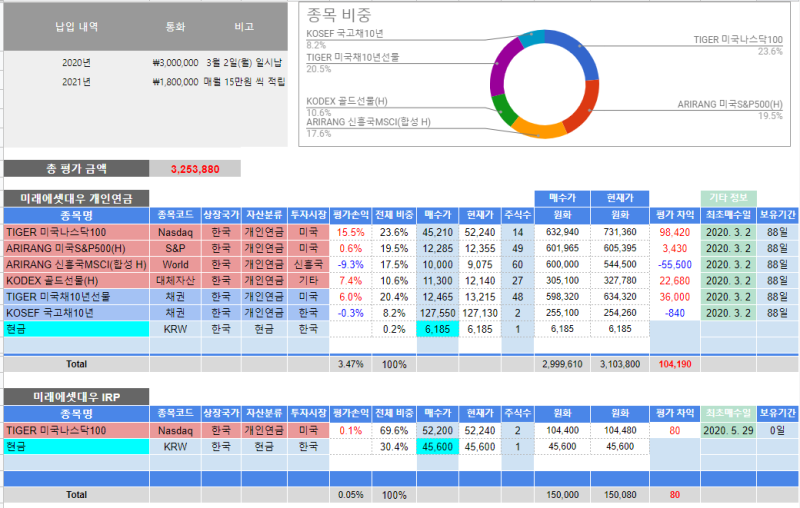Select the KOSEF 국고채10년 name cell
The height and width of the screenshot is (508, 800).
[77, 313]
